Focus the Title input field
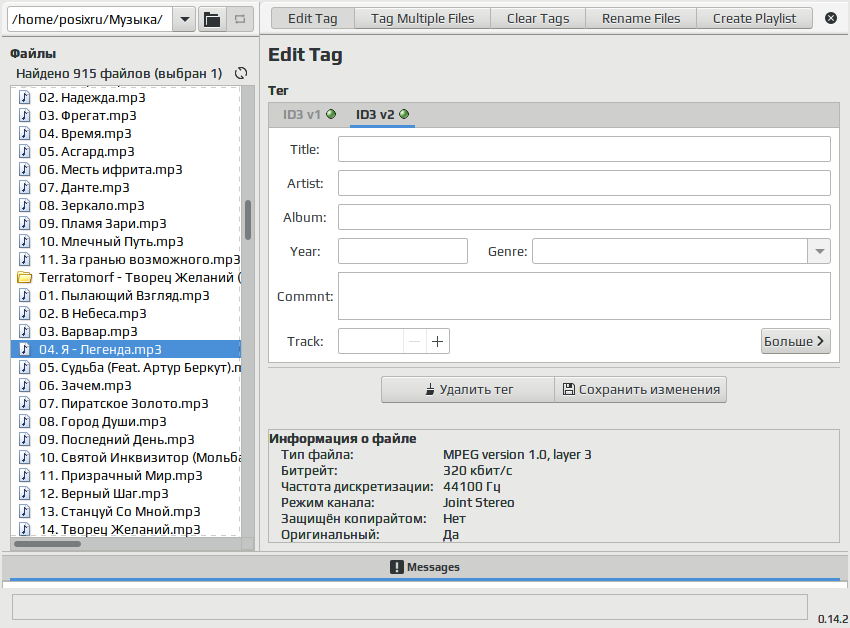 [x=584, y=149]
